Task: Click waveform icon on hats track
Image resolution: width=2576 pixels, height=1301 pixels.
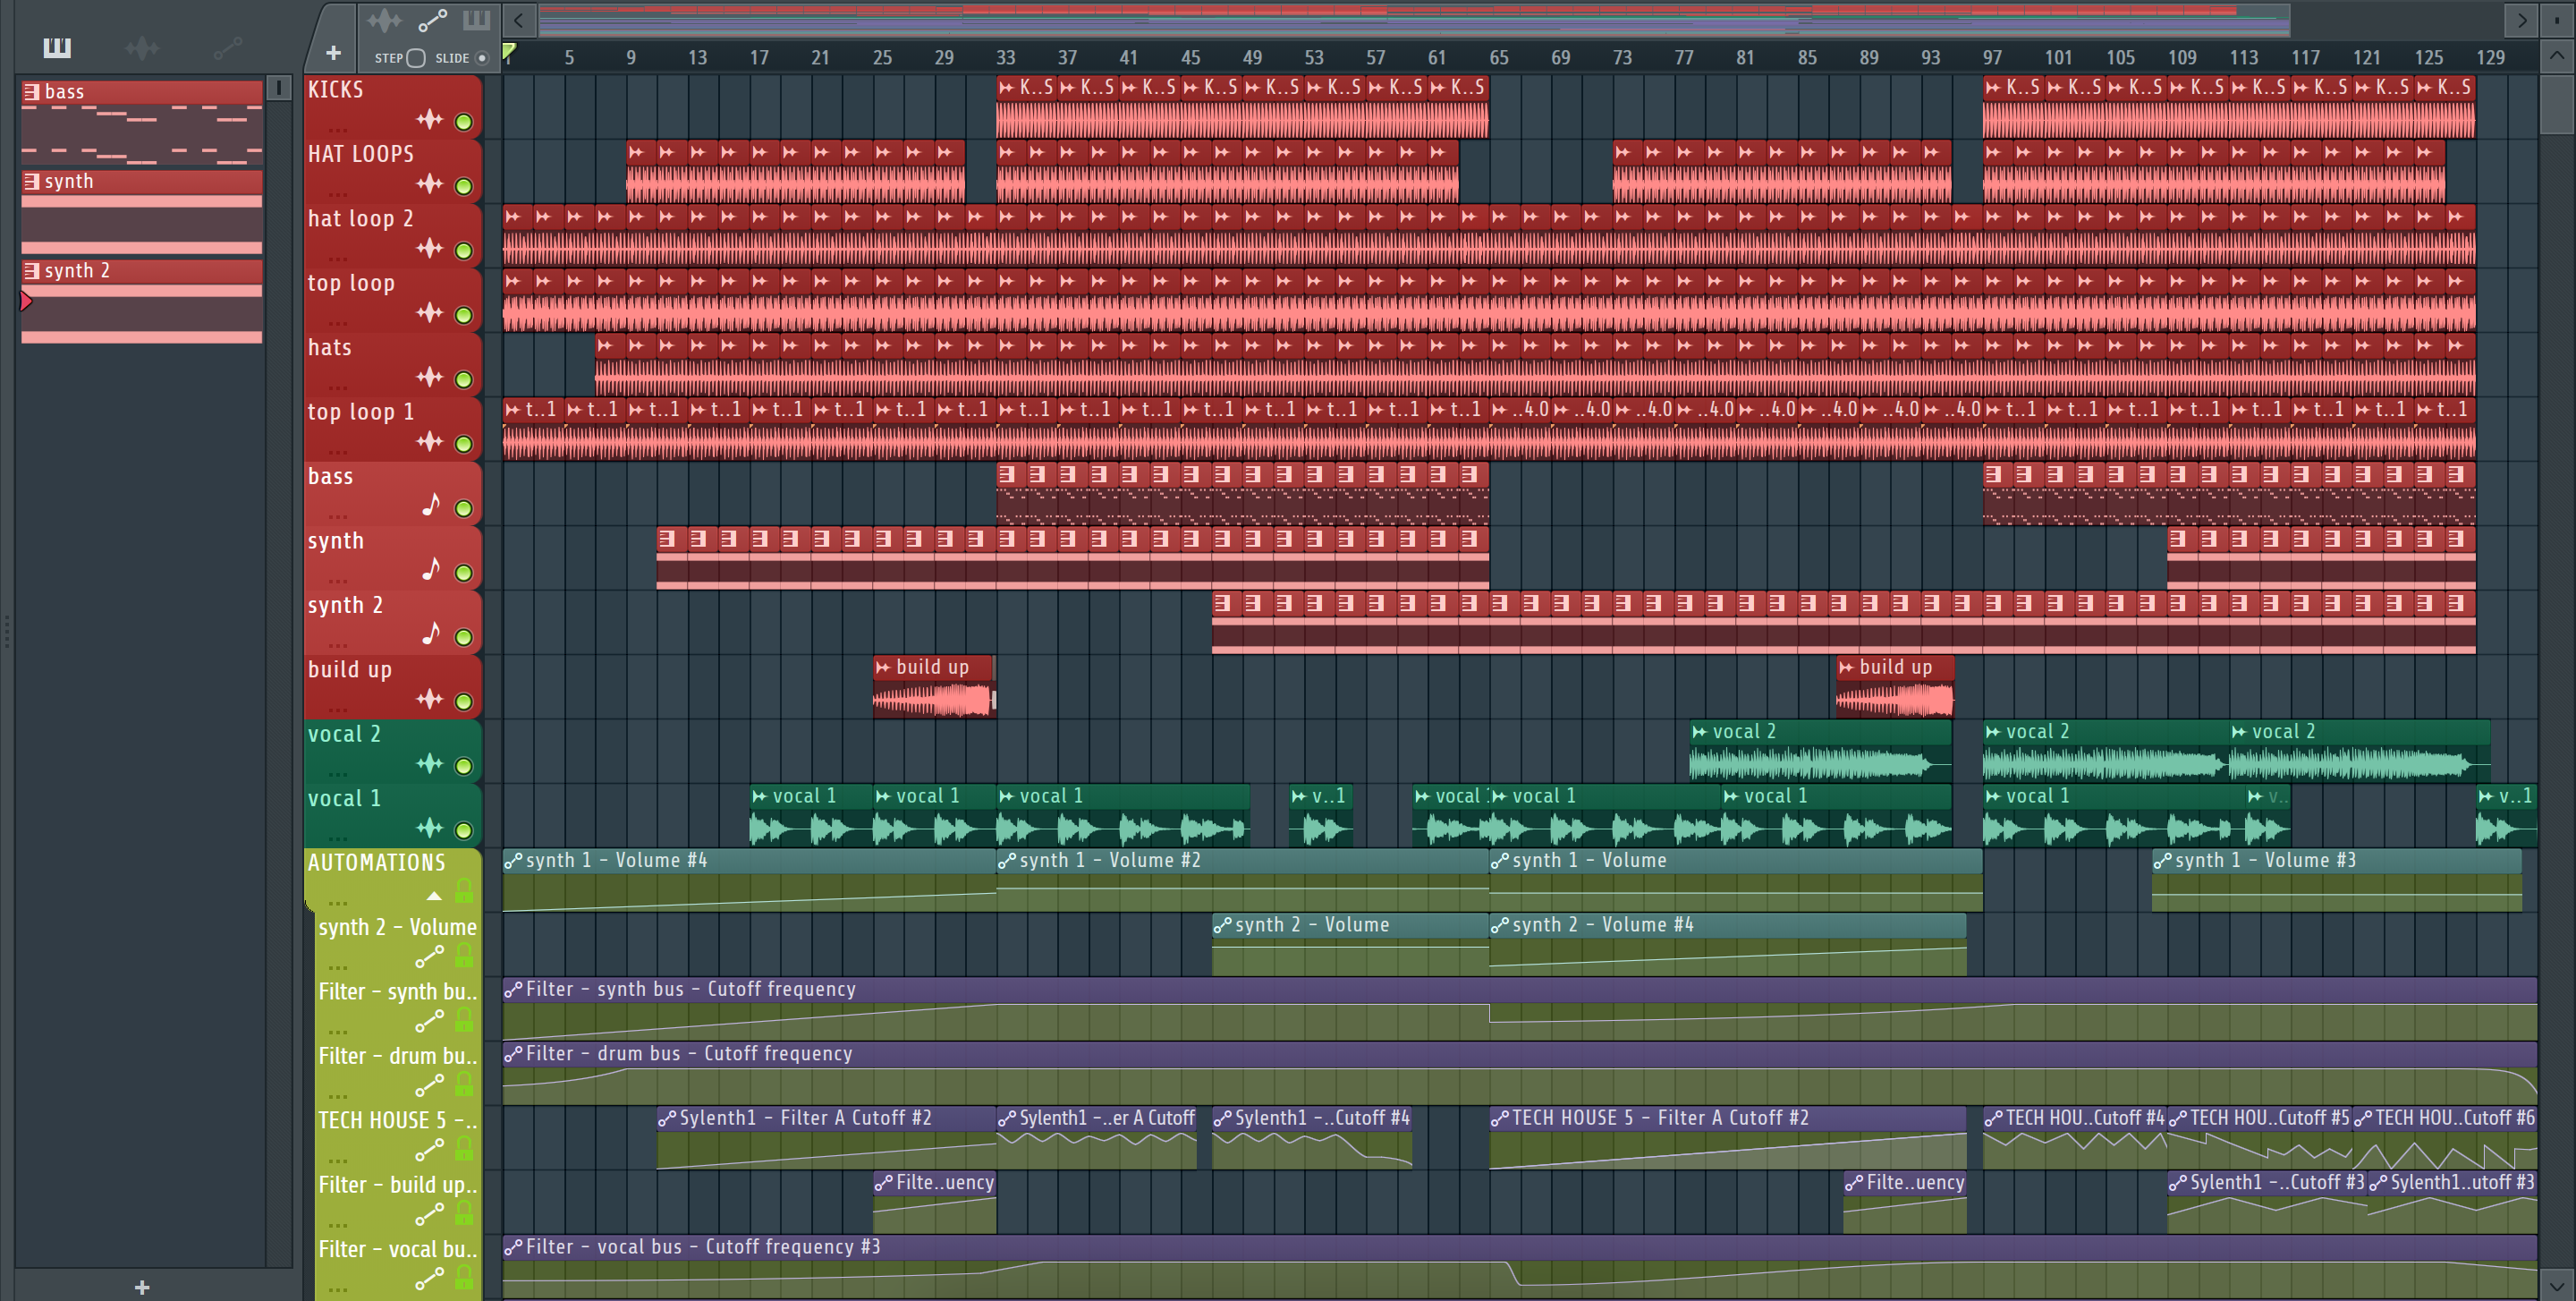Action: pyautogui.click(x=430, y=377)
